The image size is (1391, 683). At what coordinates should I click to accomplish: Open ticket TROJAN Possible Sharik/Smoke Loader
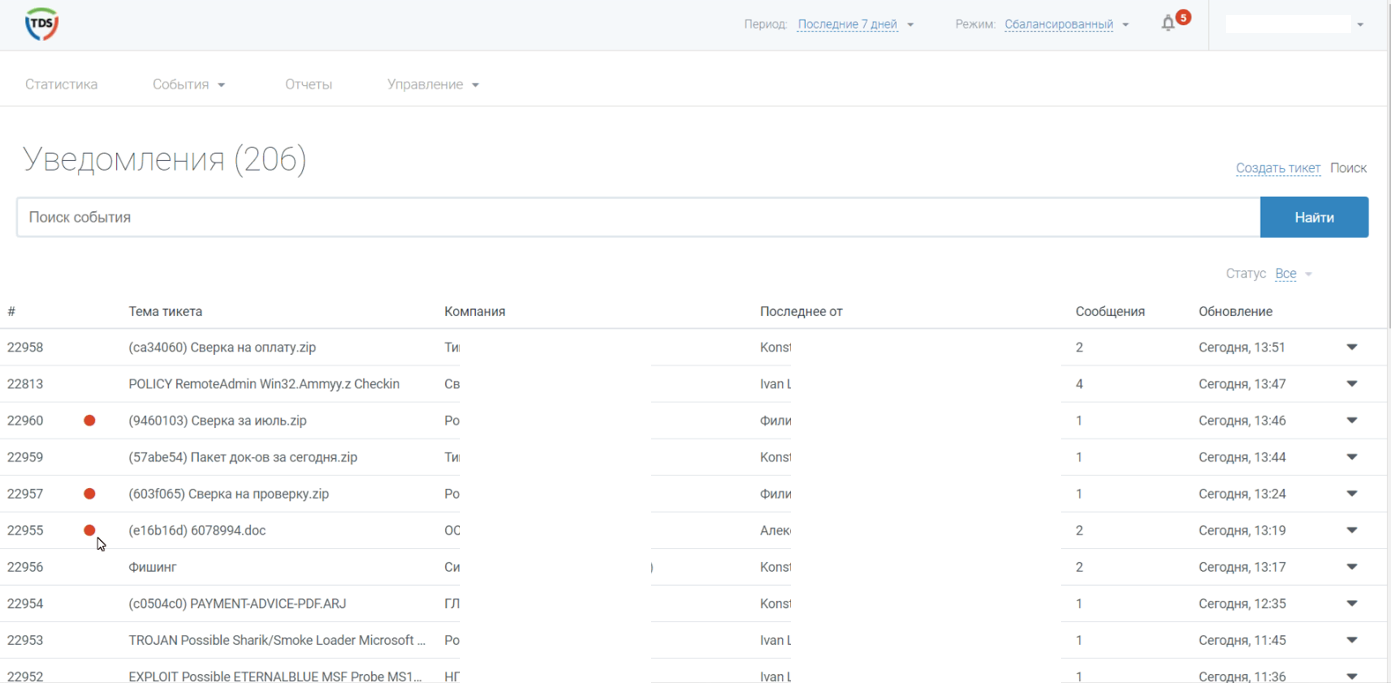tap(277, 640)
